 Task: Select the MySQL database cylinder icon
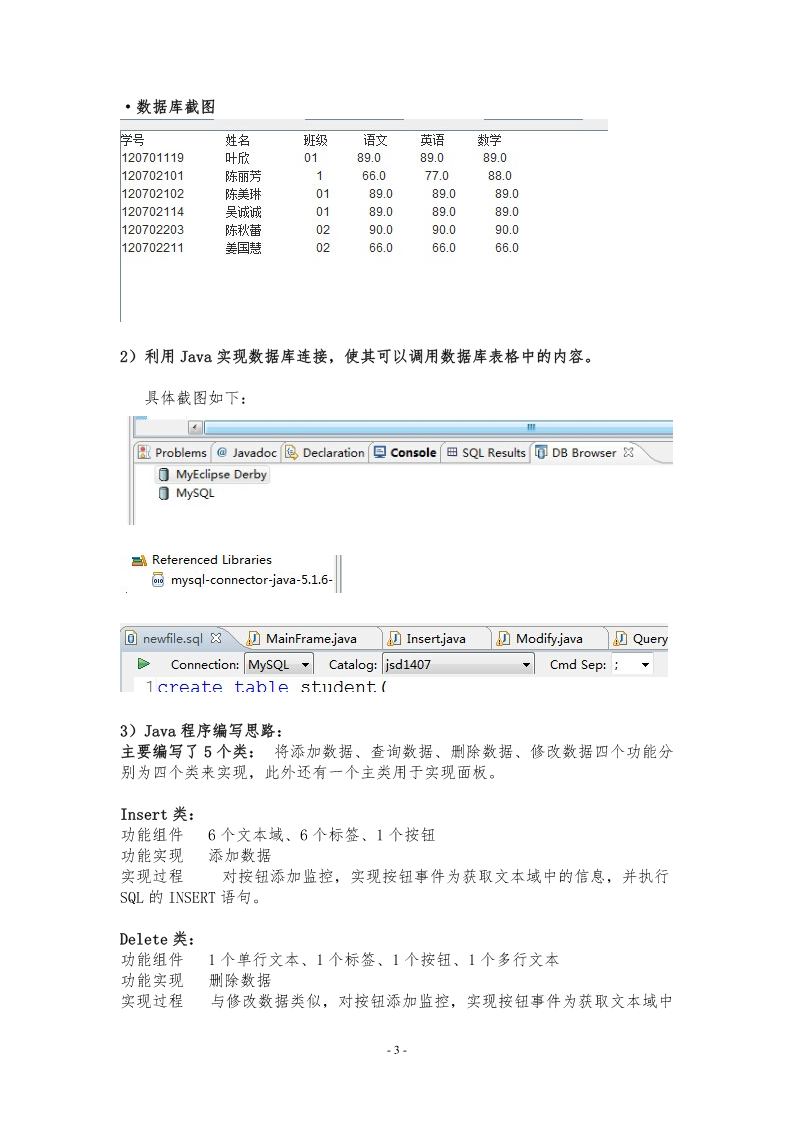164,493
